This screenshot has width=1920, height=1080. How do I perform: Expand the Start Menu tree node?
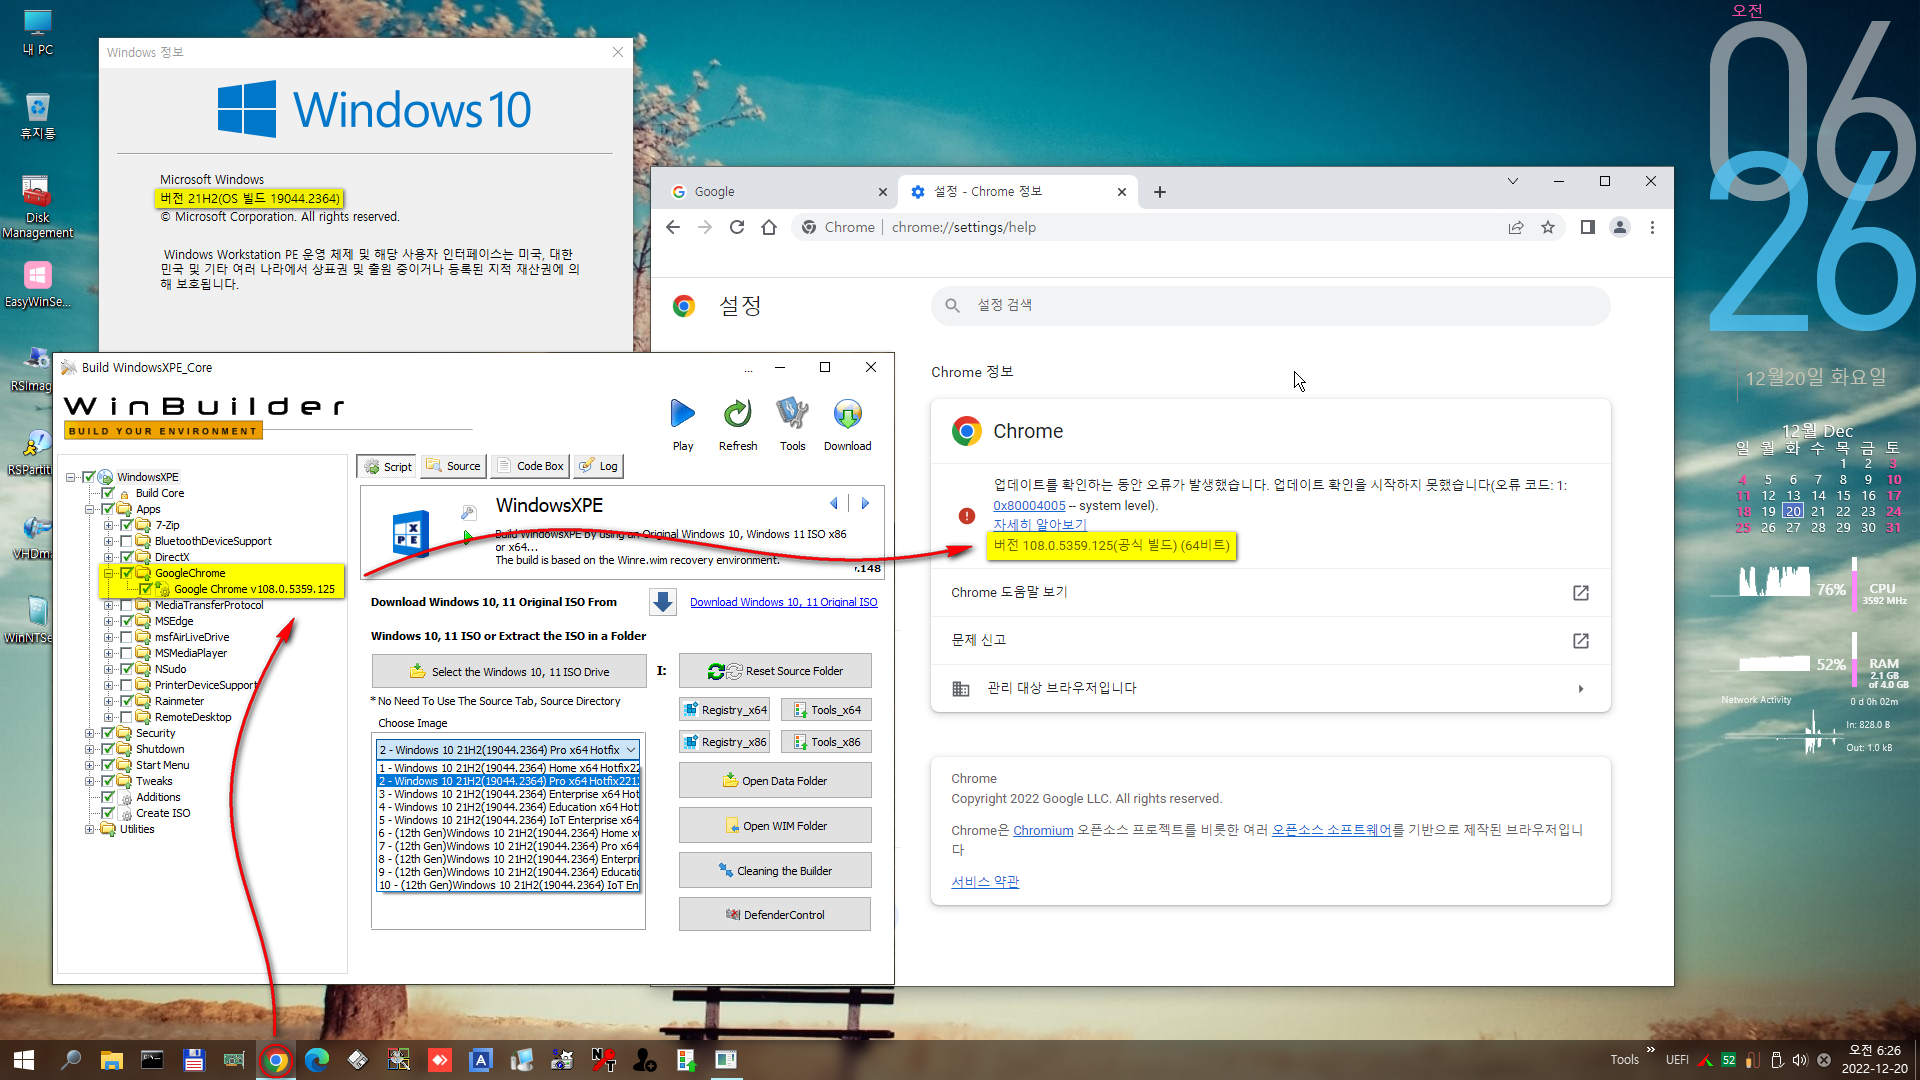point(89,765)
